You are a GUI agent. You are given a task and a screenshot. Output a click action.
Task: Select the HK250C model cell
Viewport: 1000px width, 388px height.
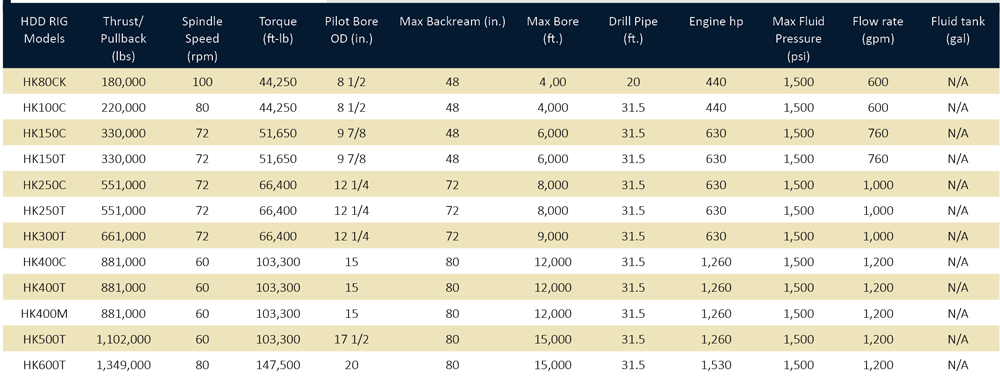coord(44,184)
